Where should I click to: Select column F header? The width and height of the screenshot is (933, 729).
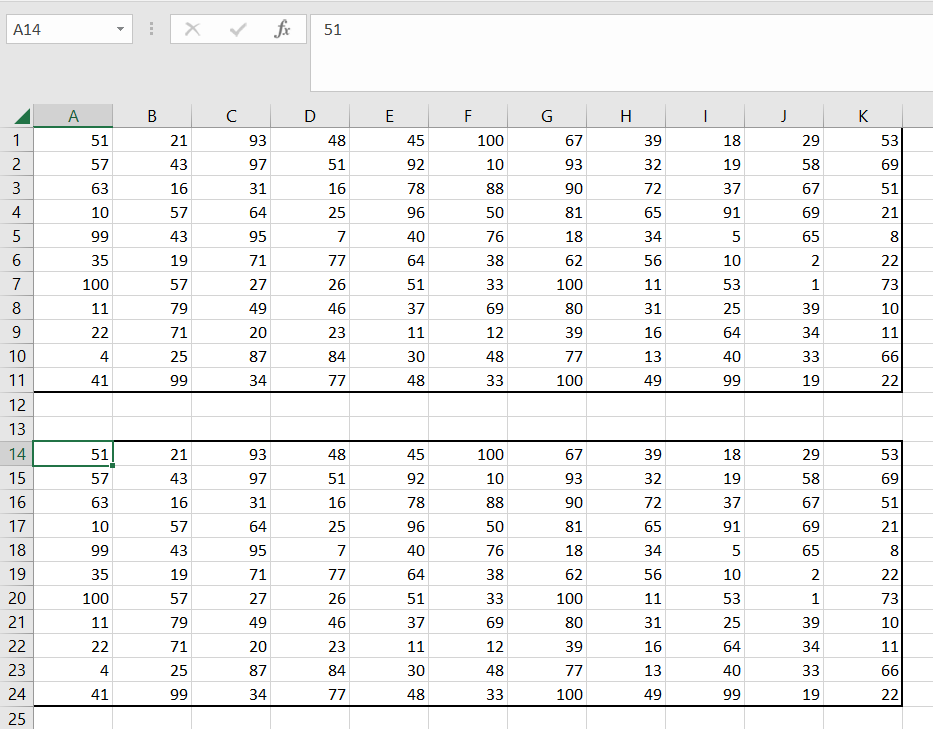pos(468,116)
